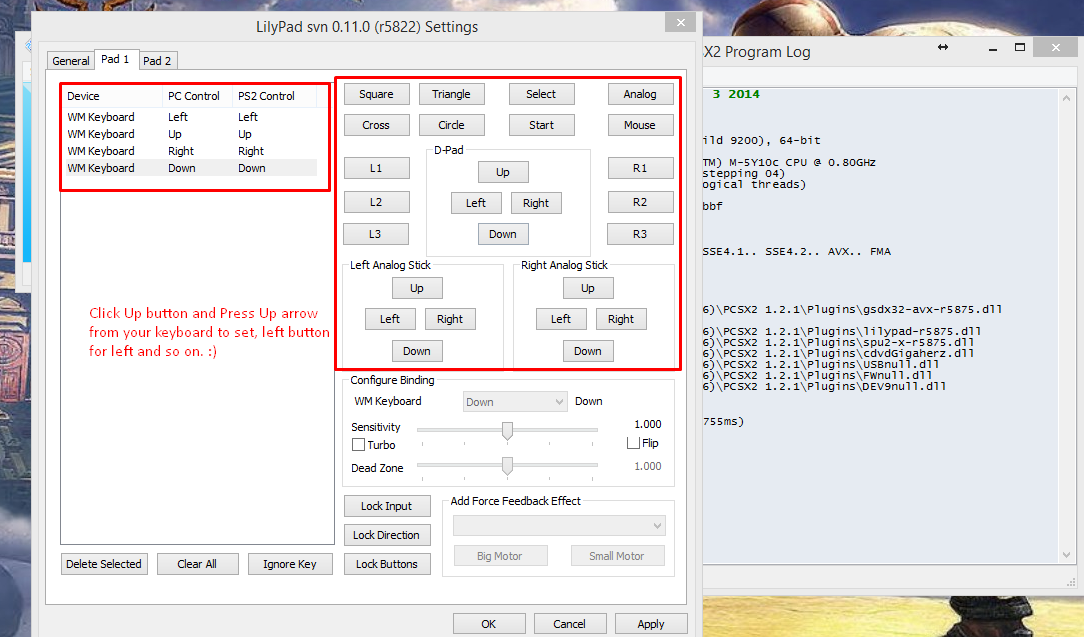The height and width of the screenshot is (637, 1084).
Task: Toggle the Flip checkbox
Action: [x=633, y=443]
